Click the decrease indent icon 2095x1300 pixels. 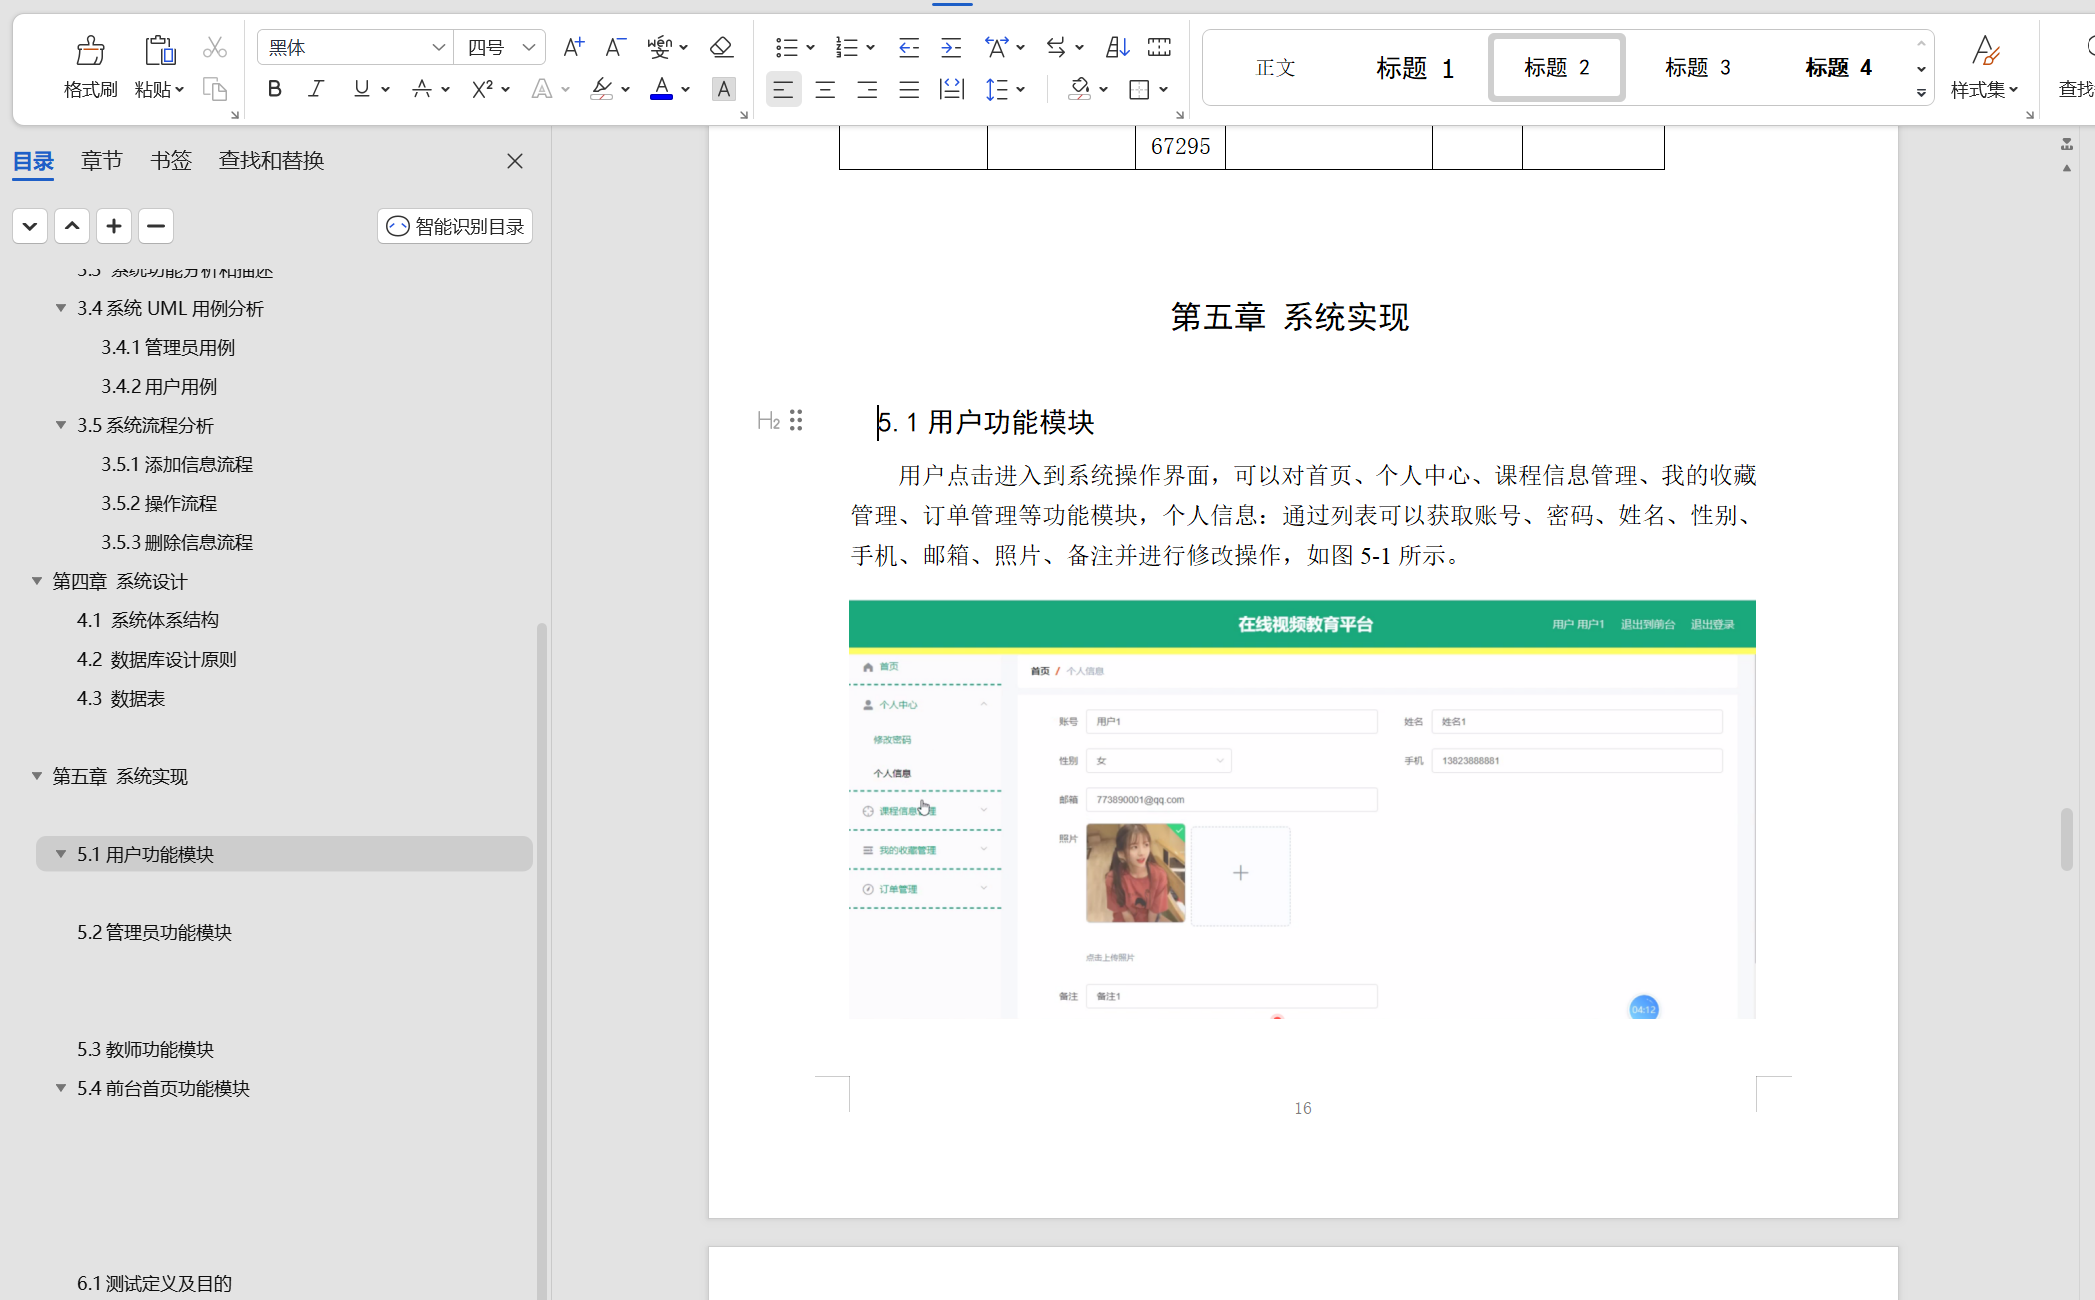pyautogui.click(x=908, y=47)
